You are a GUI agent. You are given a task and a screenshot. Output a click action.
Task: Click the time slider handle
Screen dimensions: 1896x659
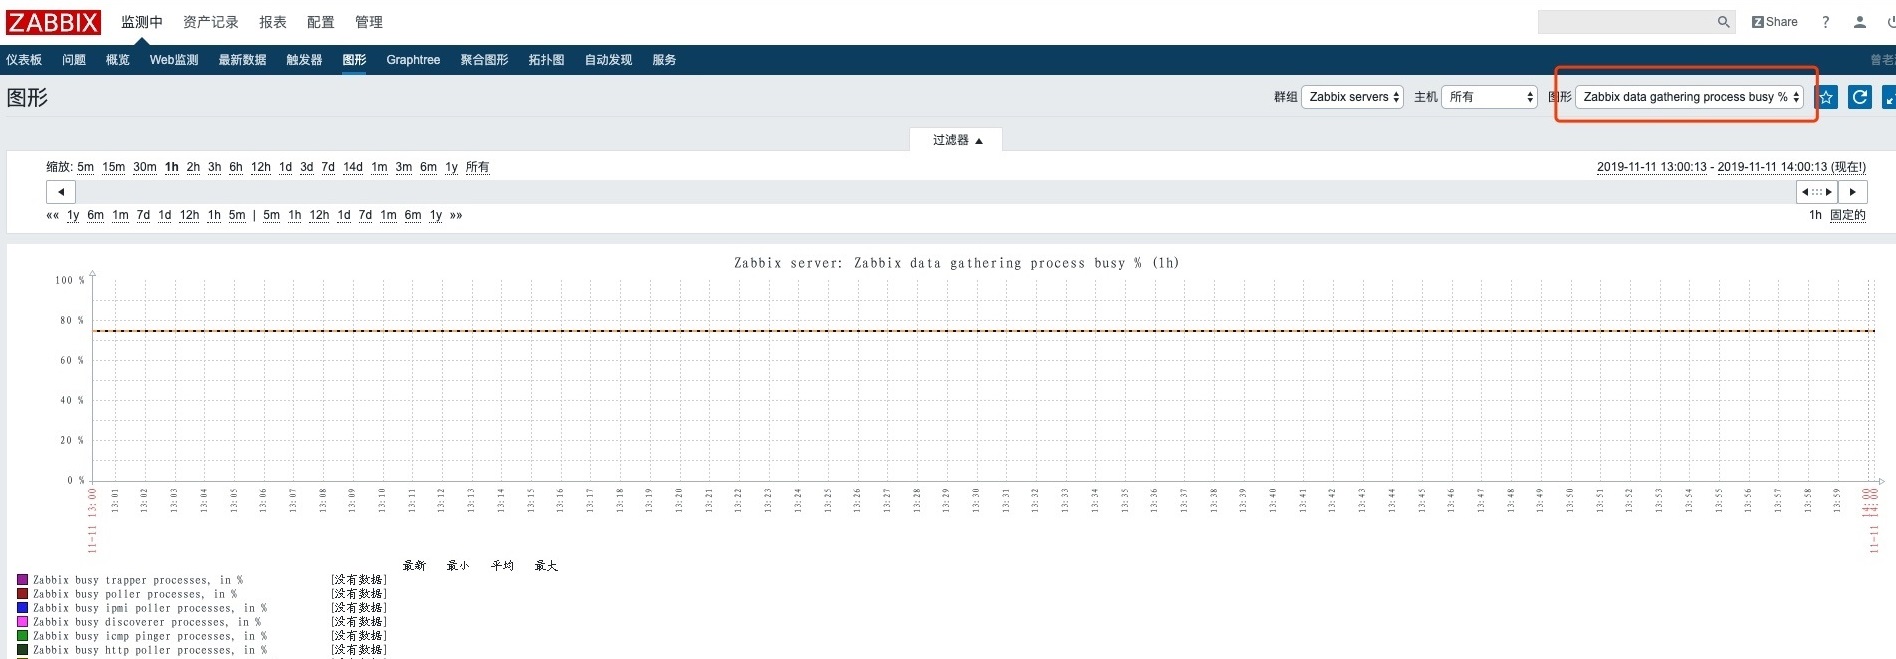coord(1817,192)
